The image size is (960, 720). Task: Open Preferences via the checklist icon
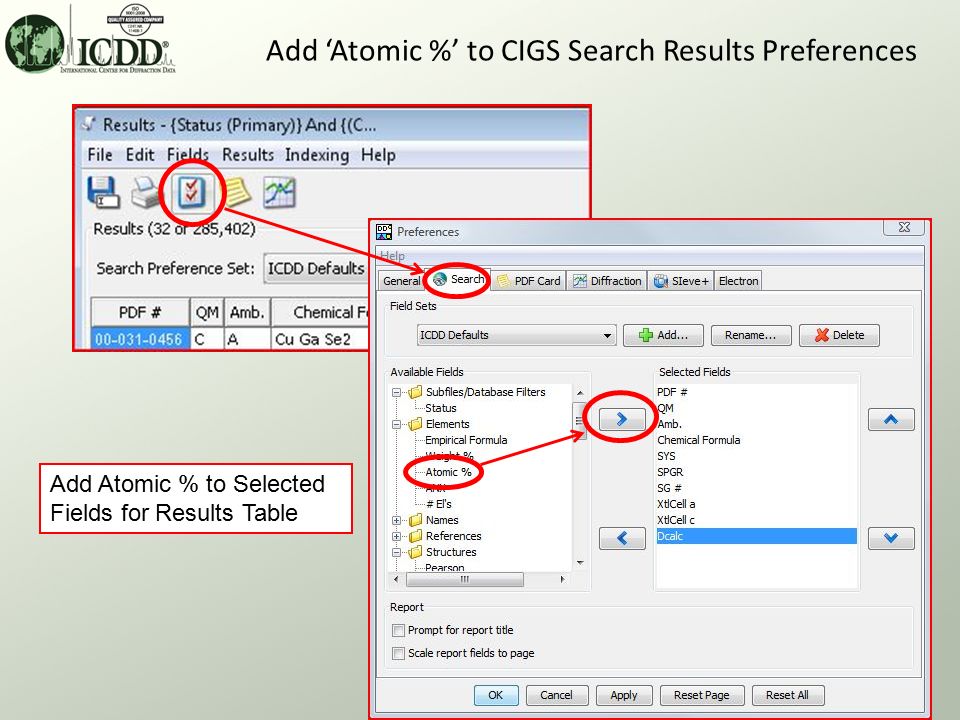(x=192, y=193)
